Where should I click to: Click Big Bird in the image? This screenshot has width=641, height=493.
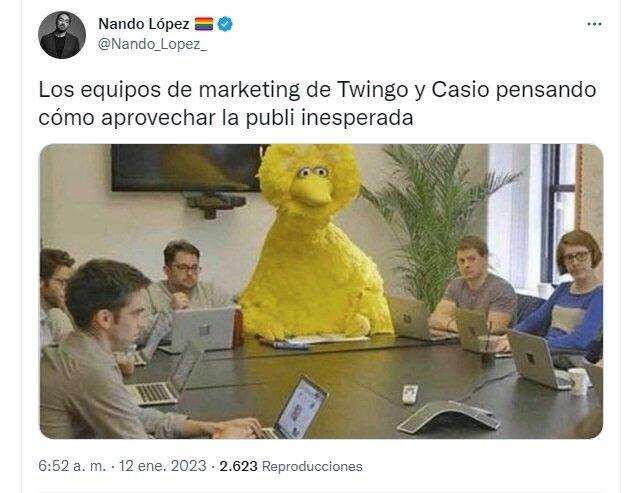[x=315, y=241]
